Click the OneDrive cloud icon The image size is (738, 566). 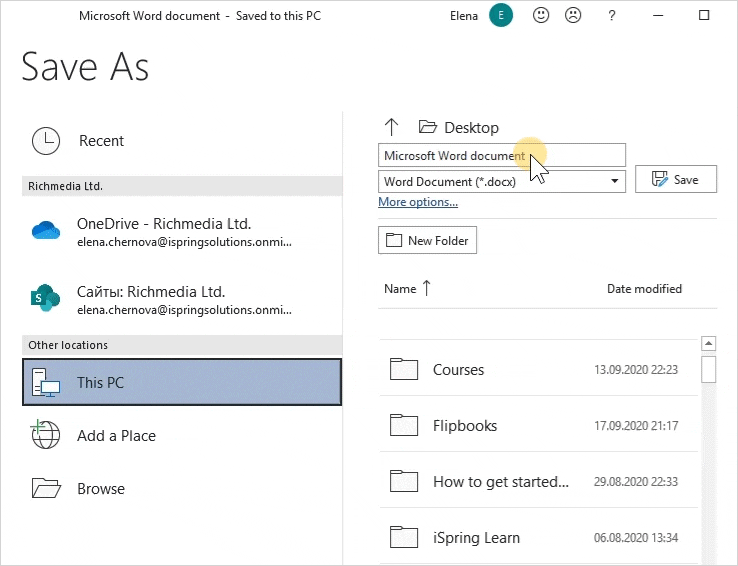tap(46, 231)
